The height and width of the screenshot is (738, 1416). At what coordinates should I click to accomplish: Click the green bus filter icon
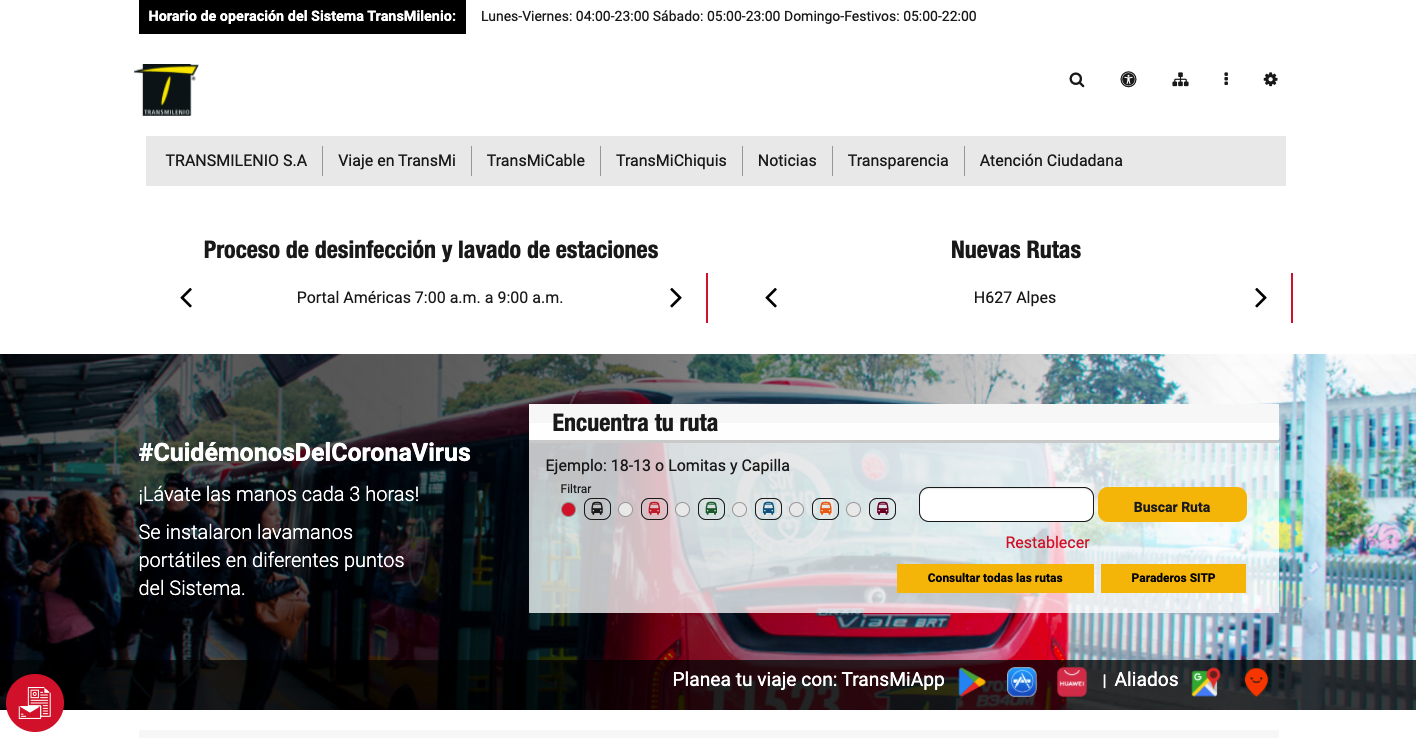[x=711, y=509]
